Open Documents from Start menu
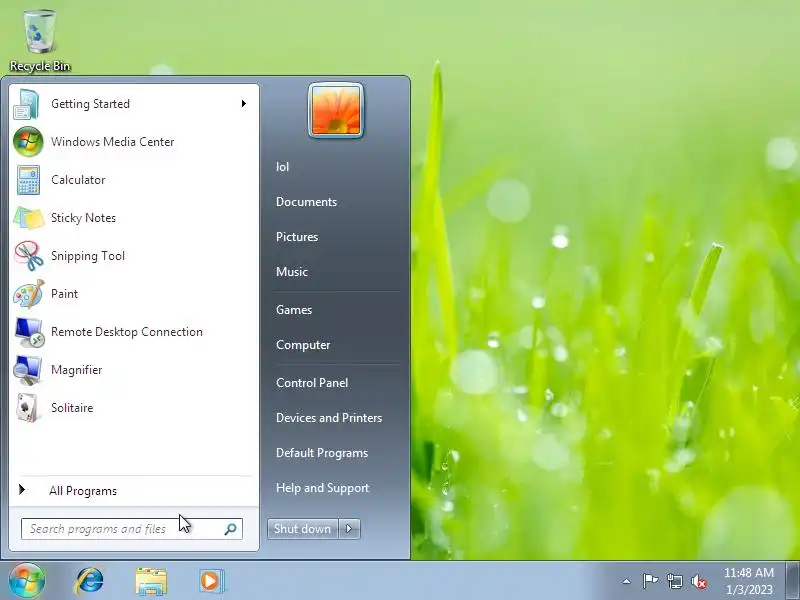The height and width of the screenshot is (600, 800). tap(306, 202)
